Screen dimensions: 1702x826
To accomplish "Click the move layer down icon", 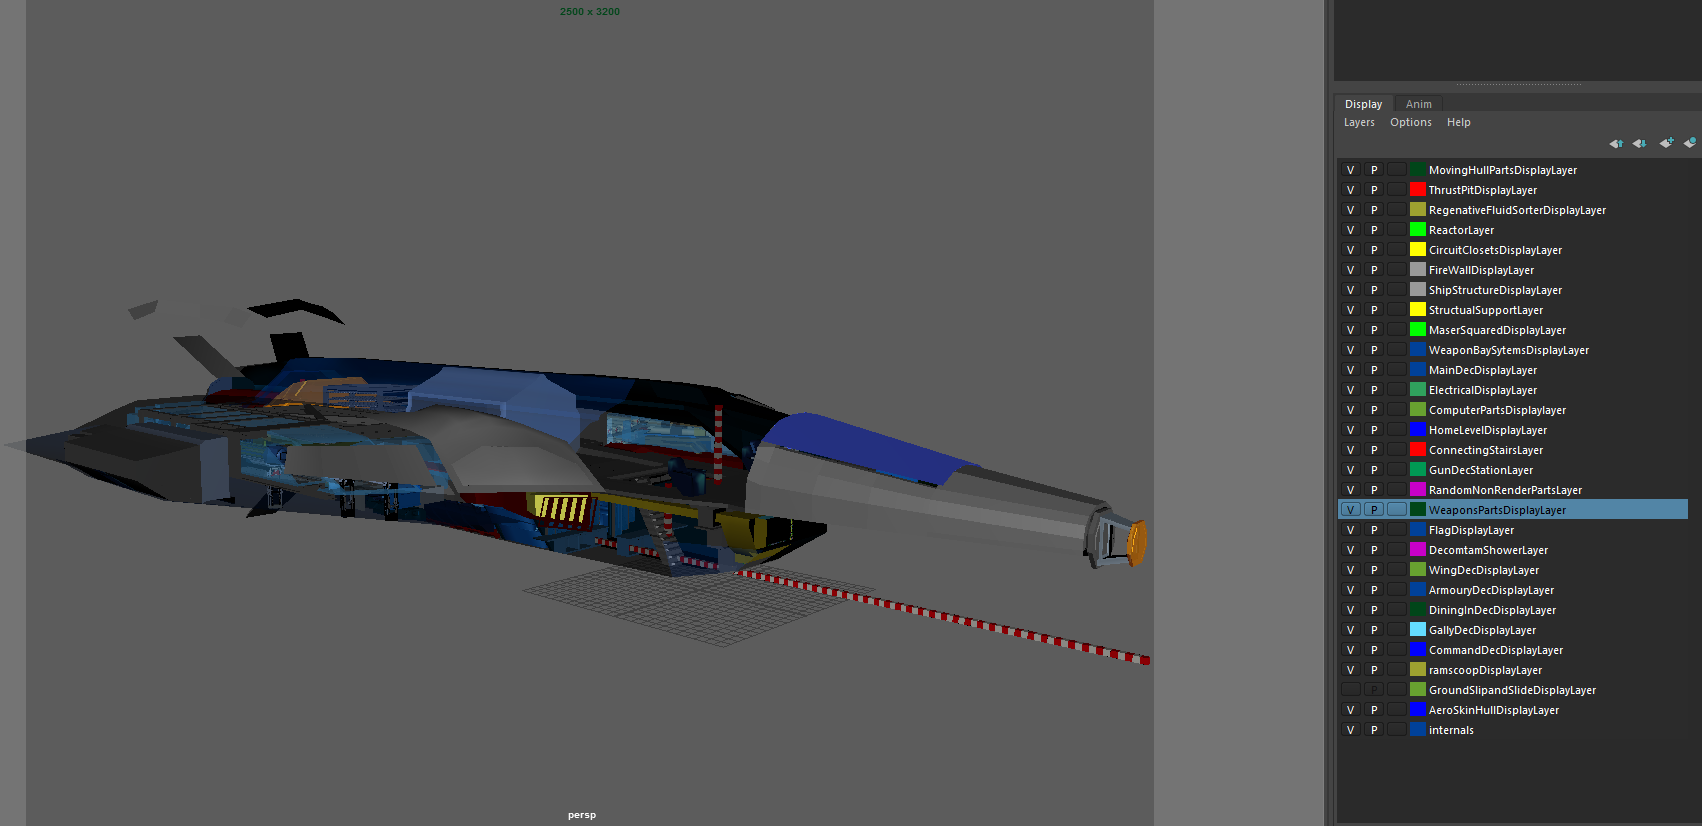I will [x=1639, y=143].
